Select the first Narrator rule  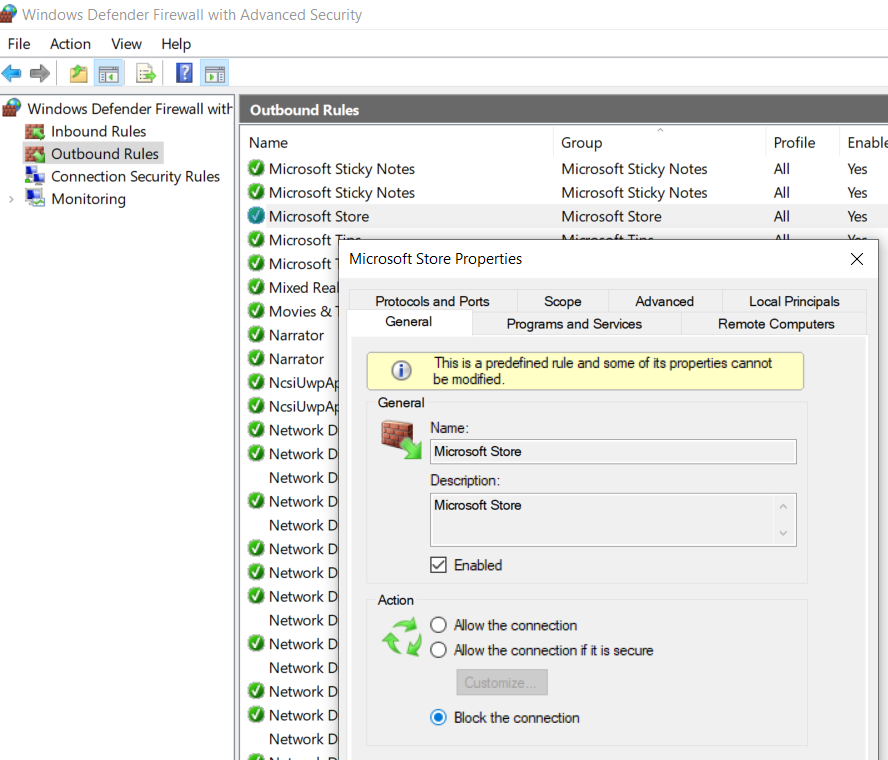point(292,335)
